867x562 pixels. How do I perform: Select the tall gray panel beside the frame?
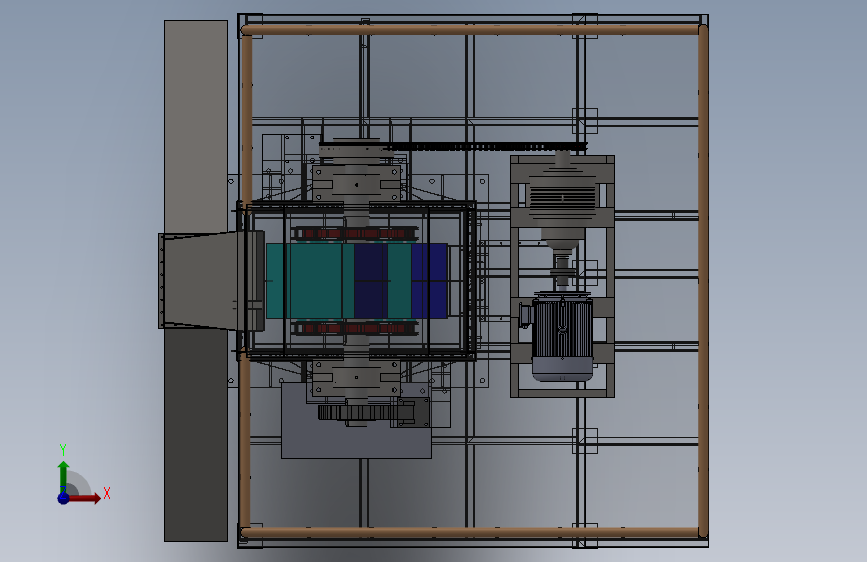pos(196,126)
